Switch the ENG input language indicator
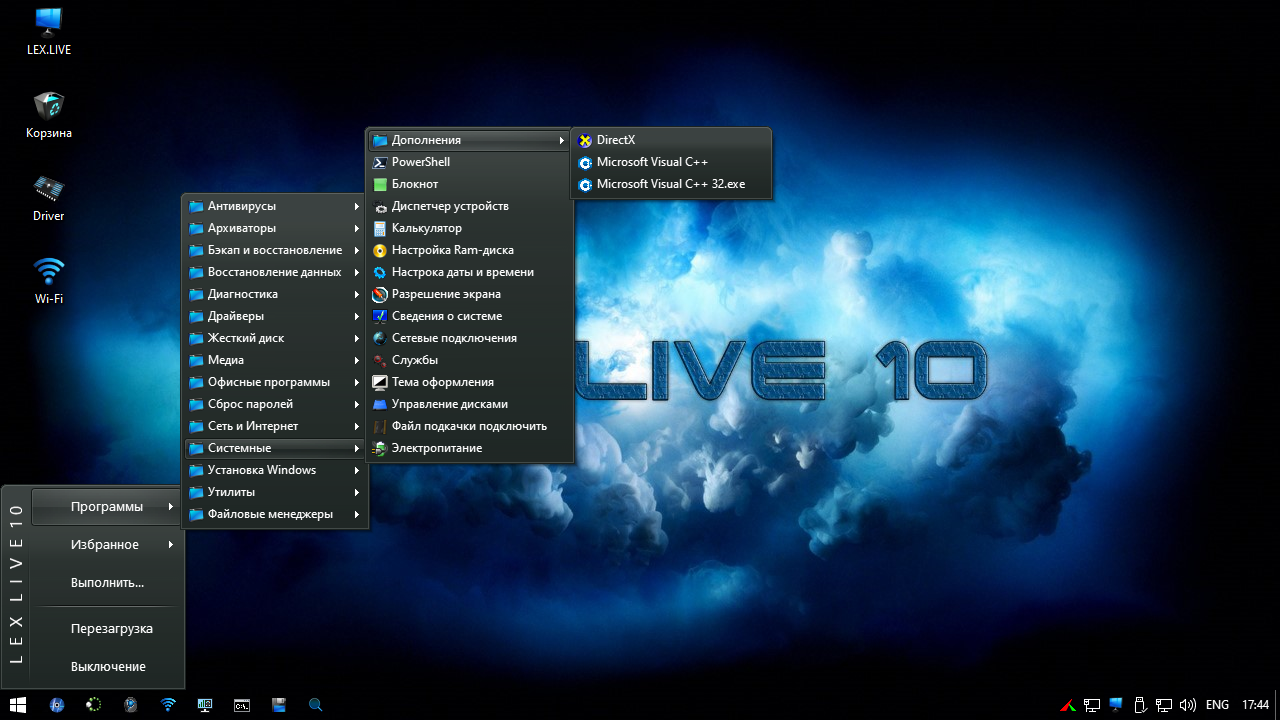The height and width of the screenshot is (720, 1280). (x=1217, y=705)
